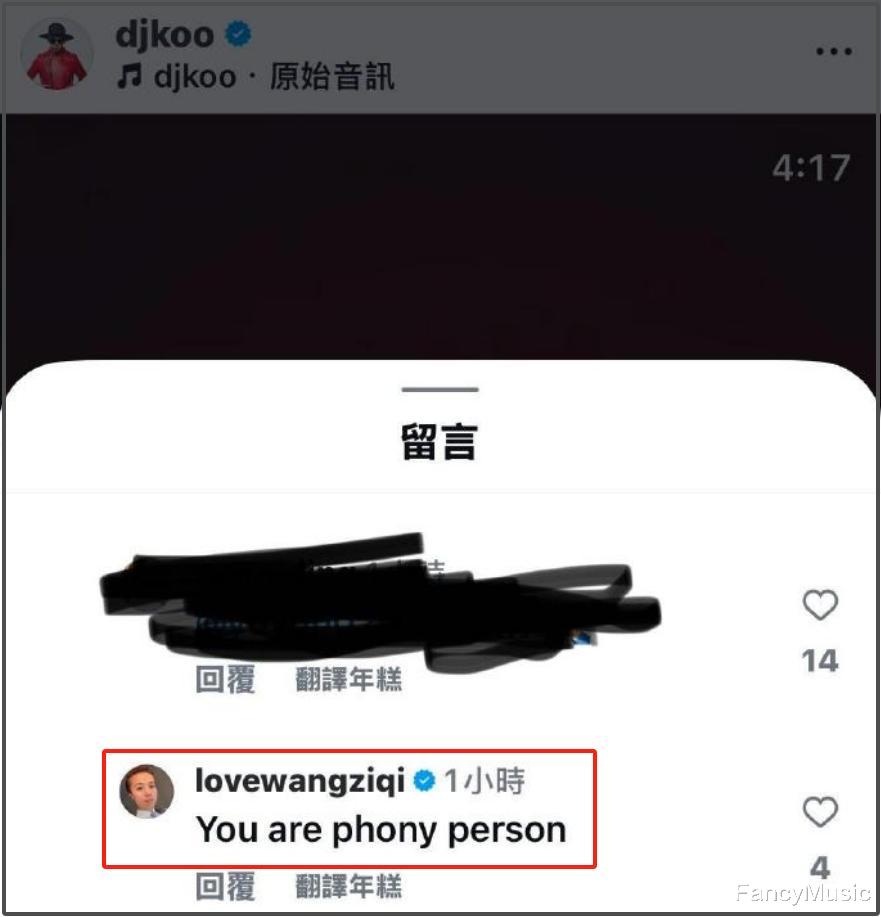
Task: Select the "You are phony person" comment text
Action: [x=381, y=830]
